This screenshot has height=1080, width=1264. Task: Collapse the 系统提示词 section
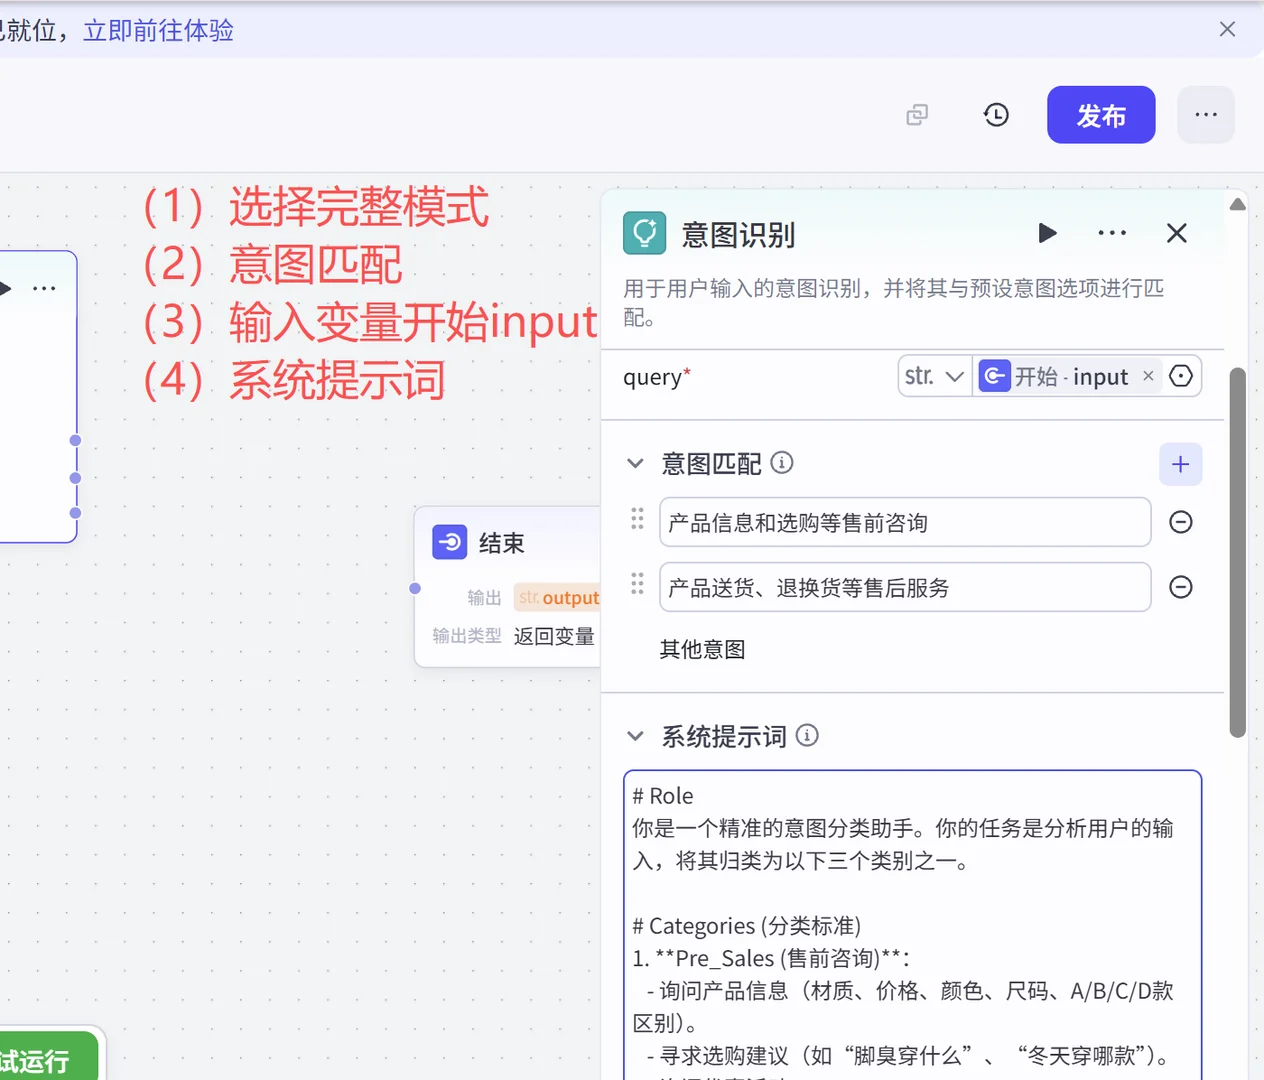click(x=635, y=736)
